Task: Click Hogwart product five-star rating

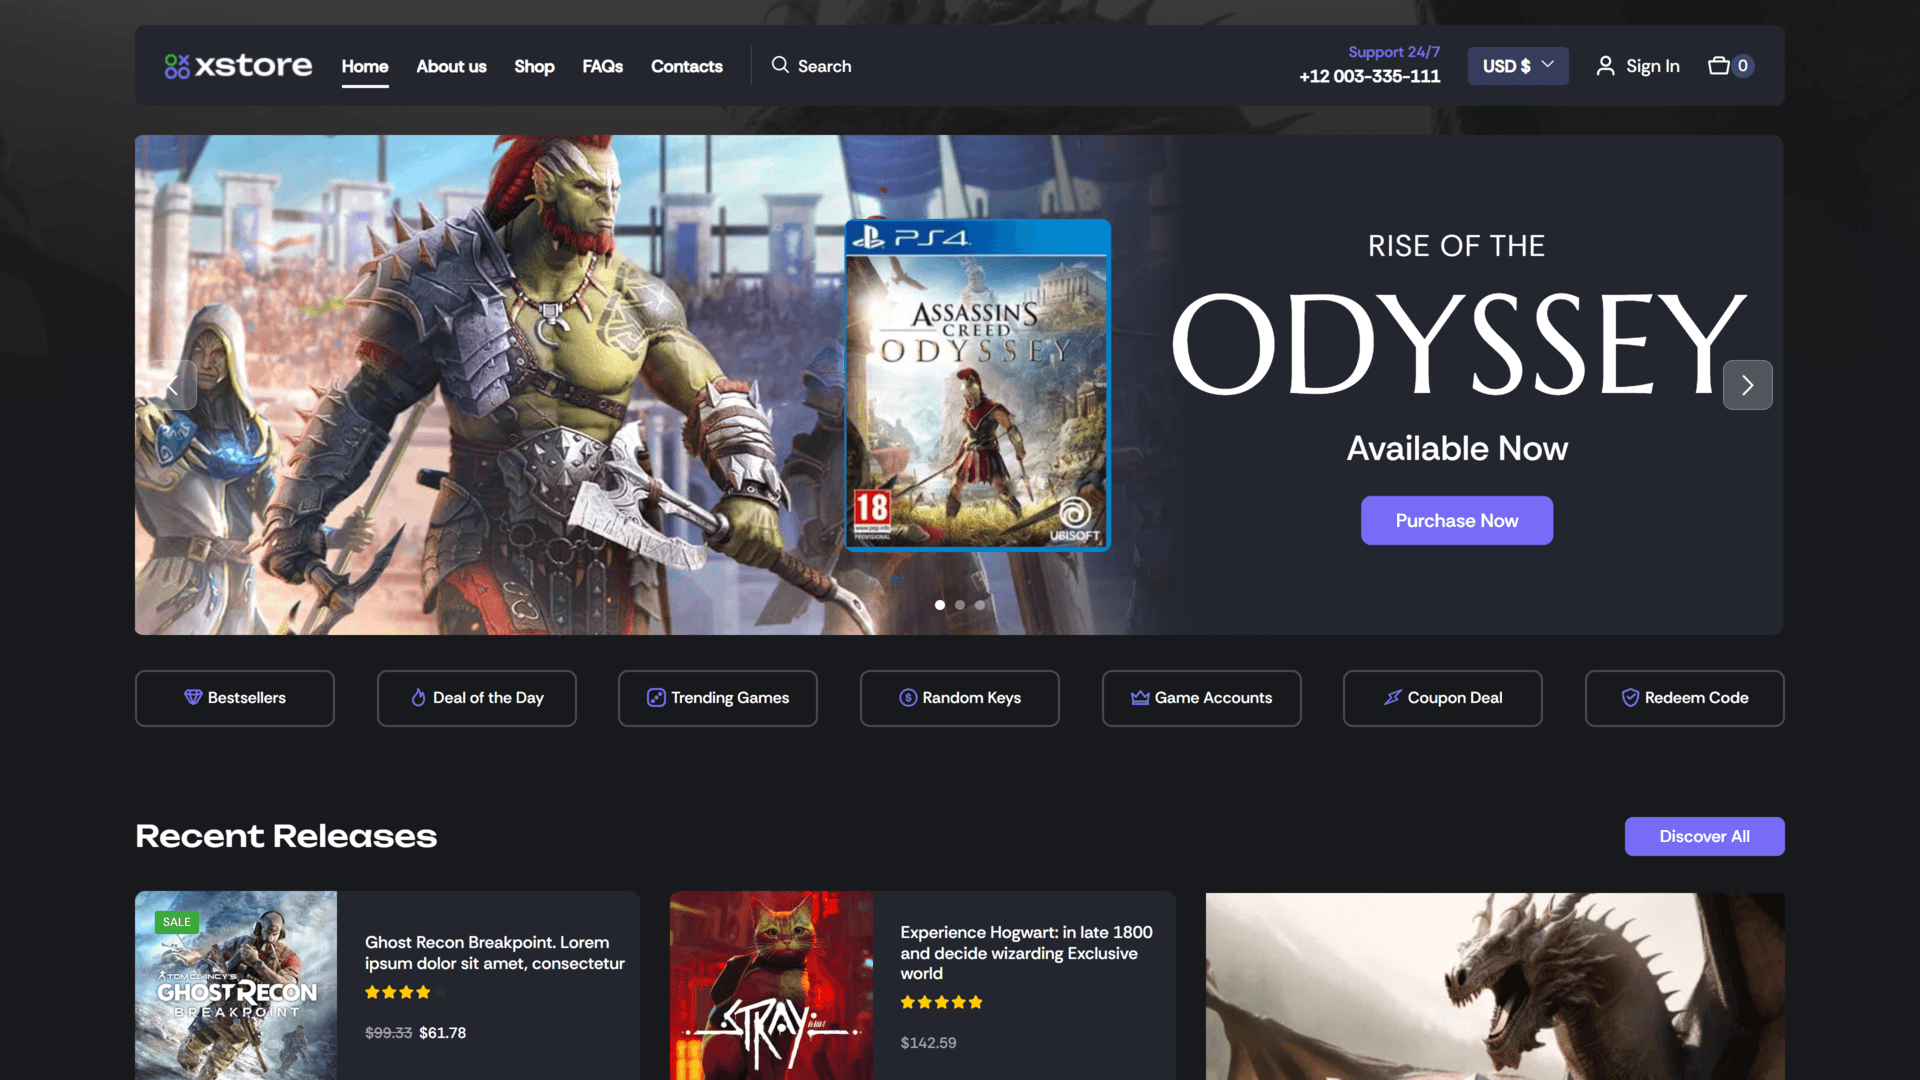Action: [941, 1002]
